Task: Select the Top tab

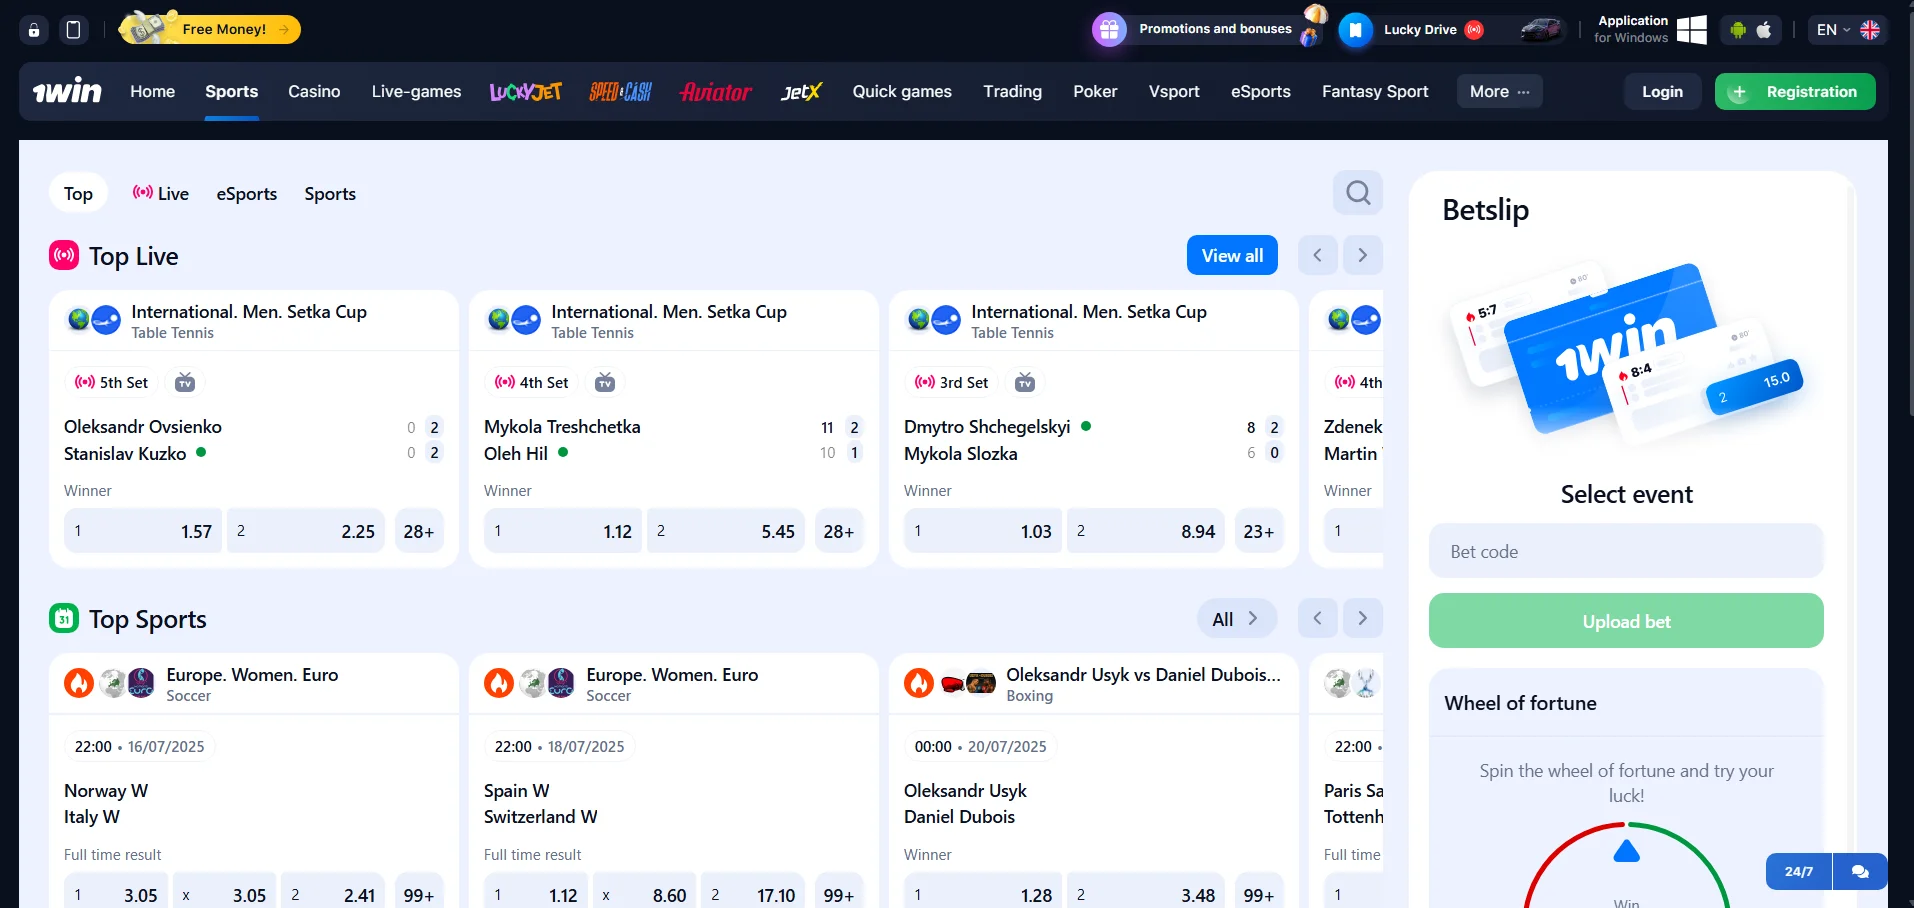Action: pyautogui.click(x=78, y=193)
